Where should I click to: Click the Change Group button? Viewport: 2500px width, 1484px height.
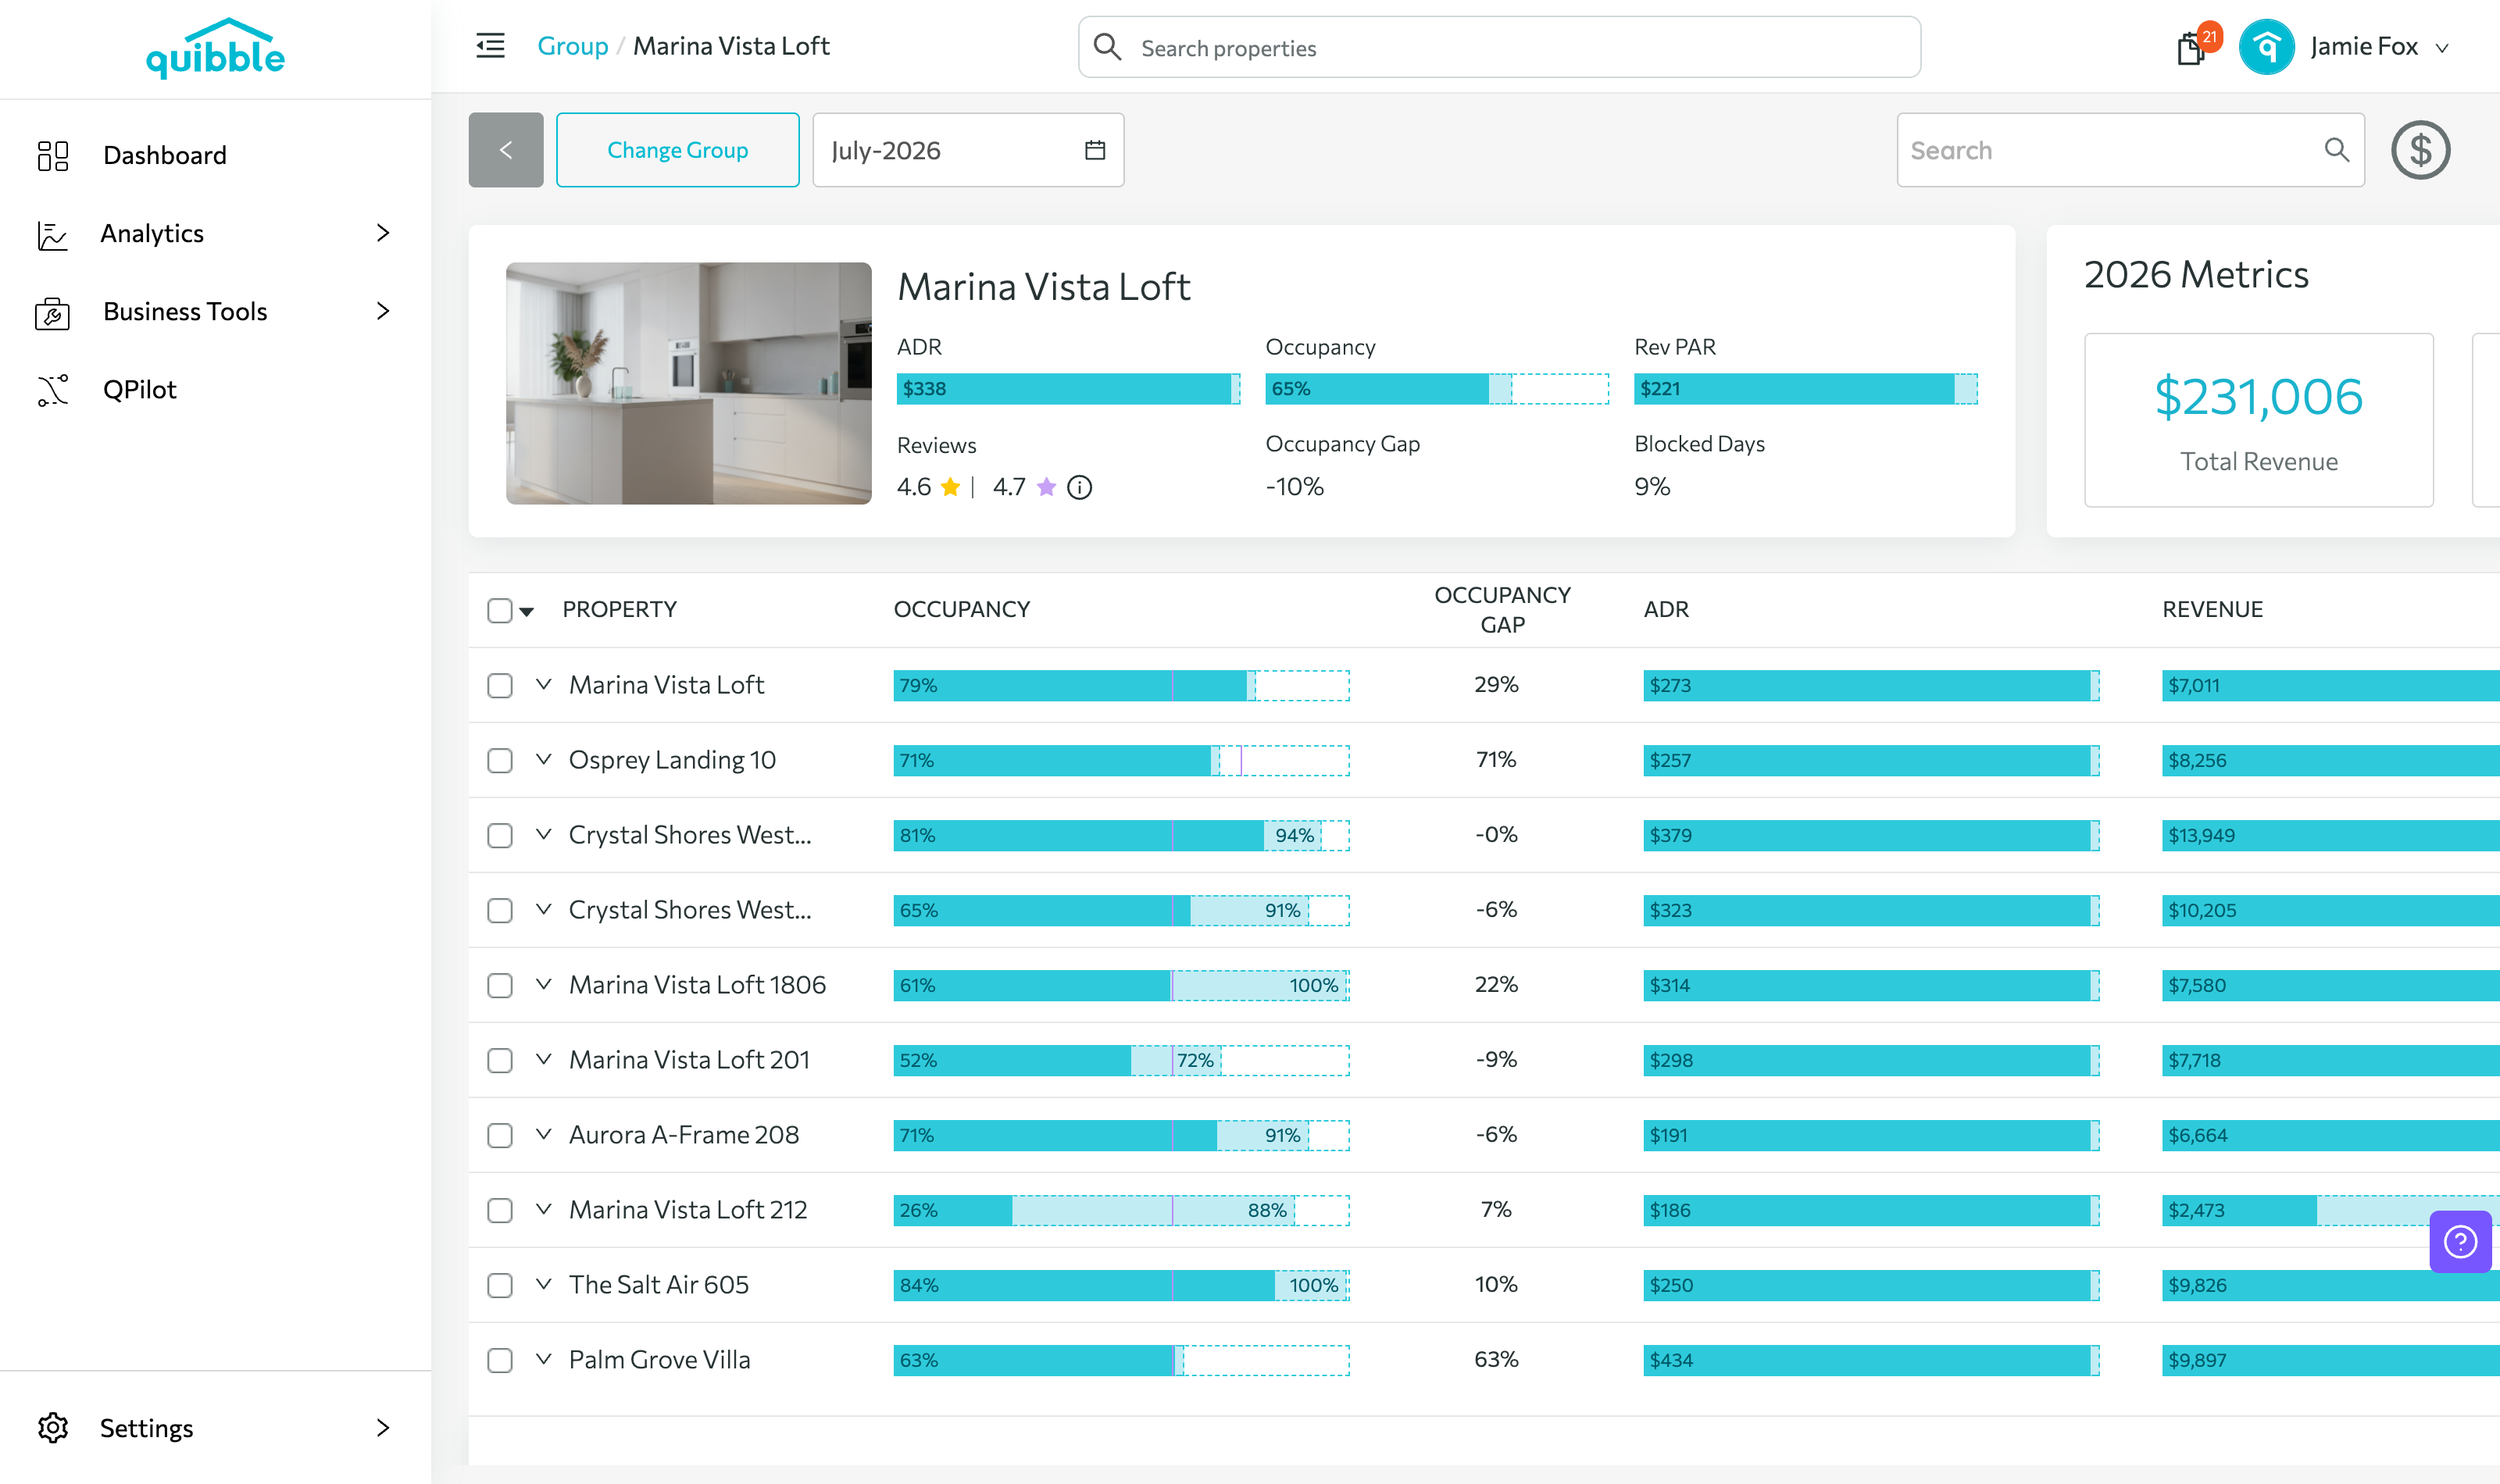click(x=678, y=150)
